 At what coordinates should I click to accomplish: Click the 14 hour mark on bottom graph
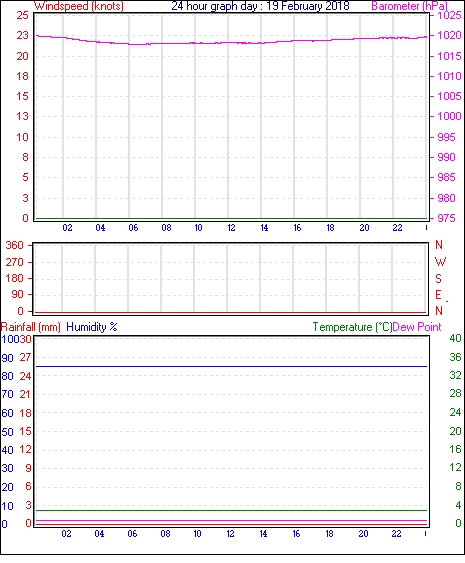pos(263,534)
